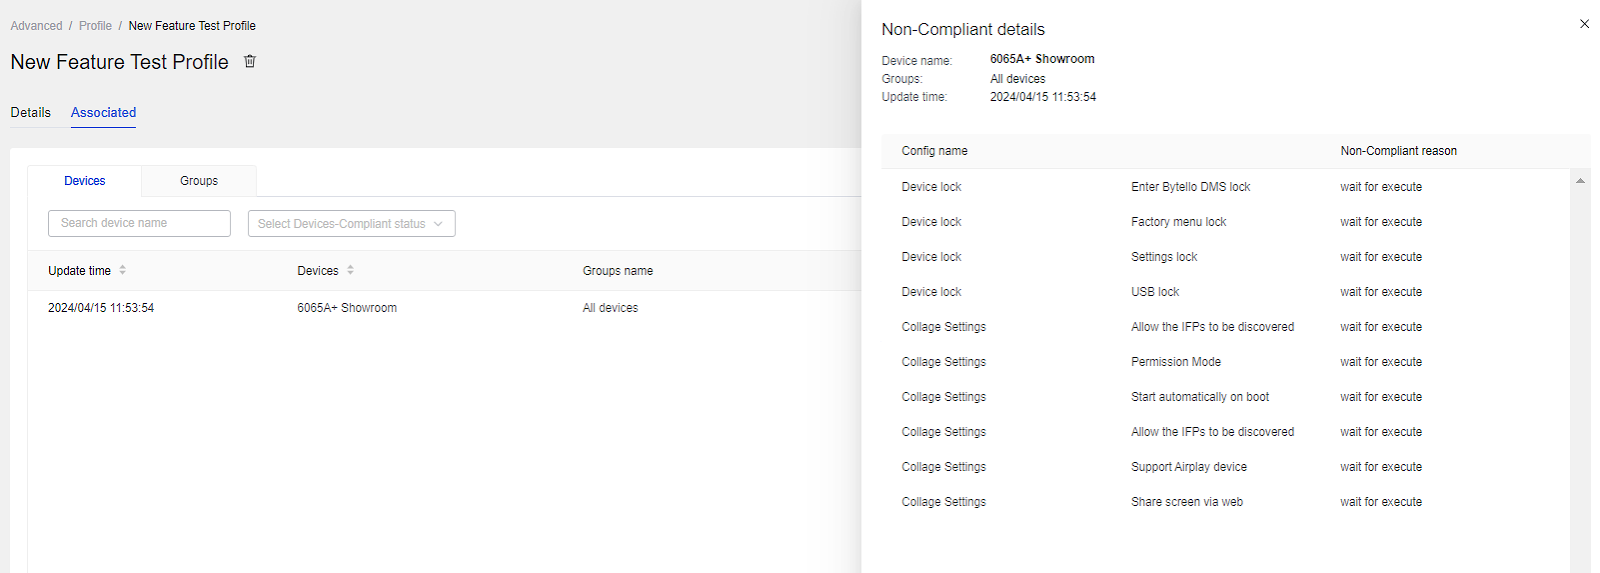This screenshot has height=573, width=1600.
Task: Click the Config name column header
Action: 934,151
